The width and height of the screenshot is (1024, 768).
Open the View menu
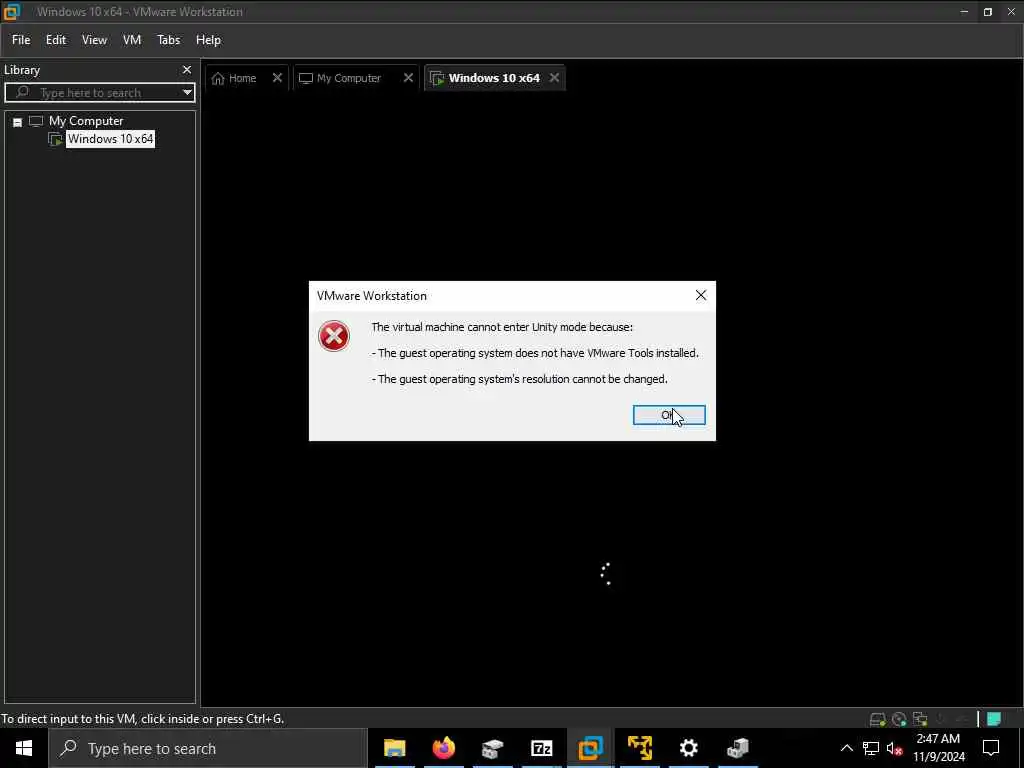coord(94,40)
